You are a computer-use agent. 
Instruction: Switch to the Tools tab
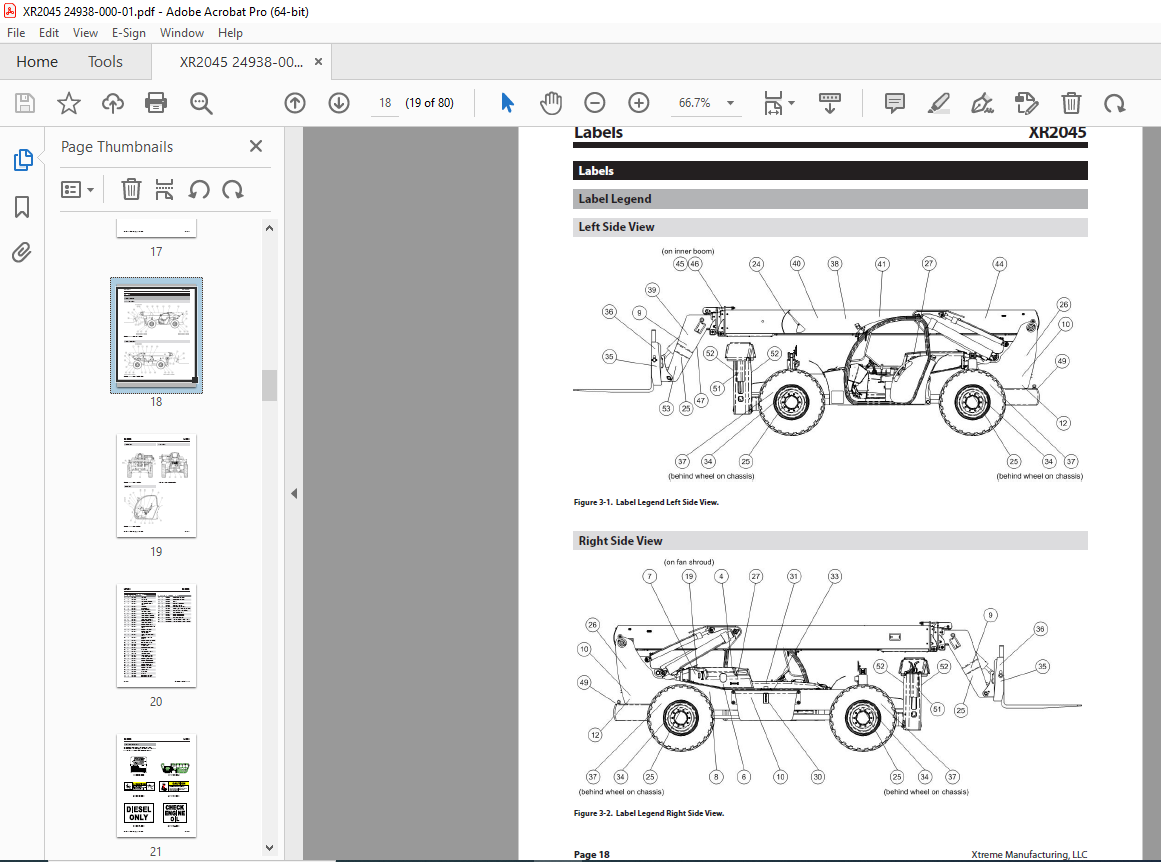tap(105, 61)
